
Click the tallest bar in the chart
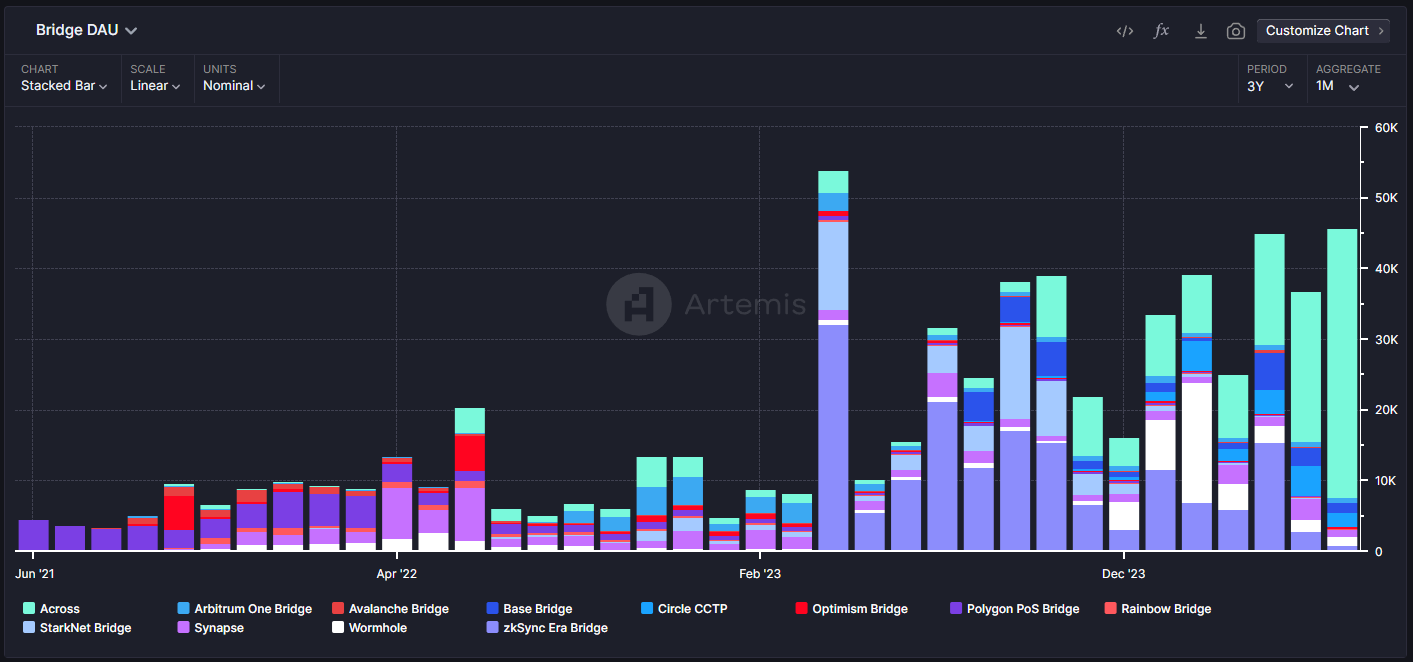click(833, 360)
